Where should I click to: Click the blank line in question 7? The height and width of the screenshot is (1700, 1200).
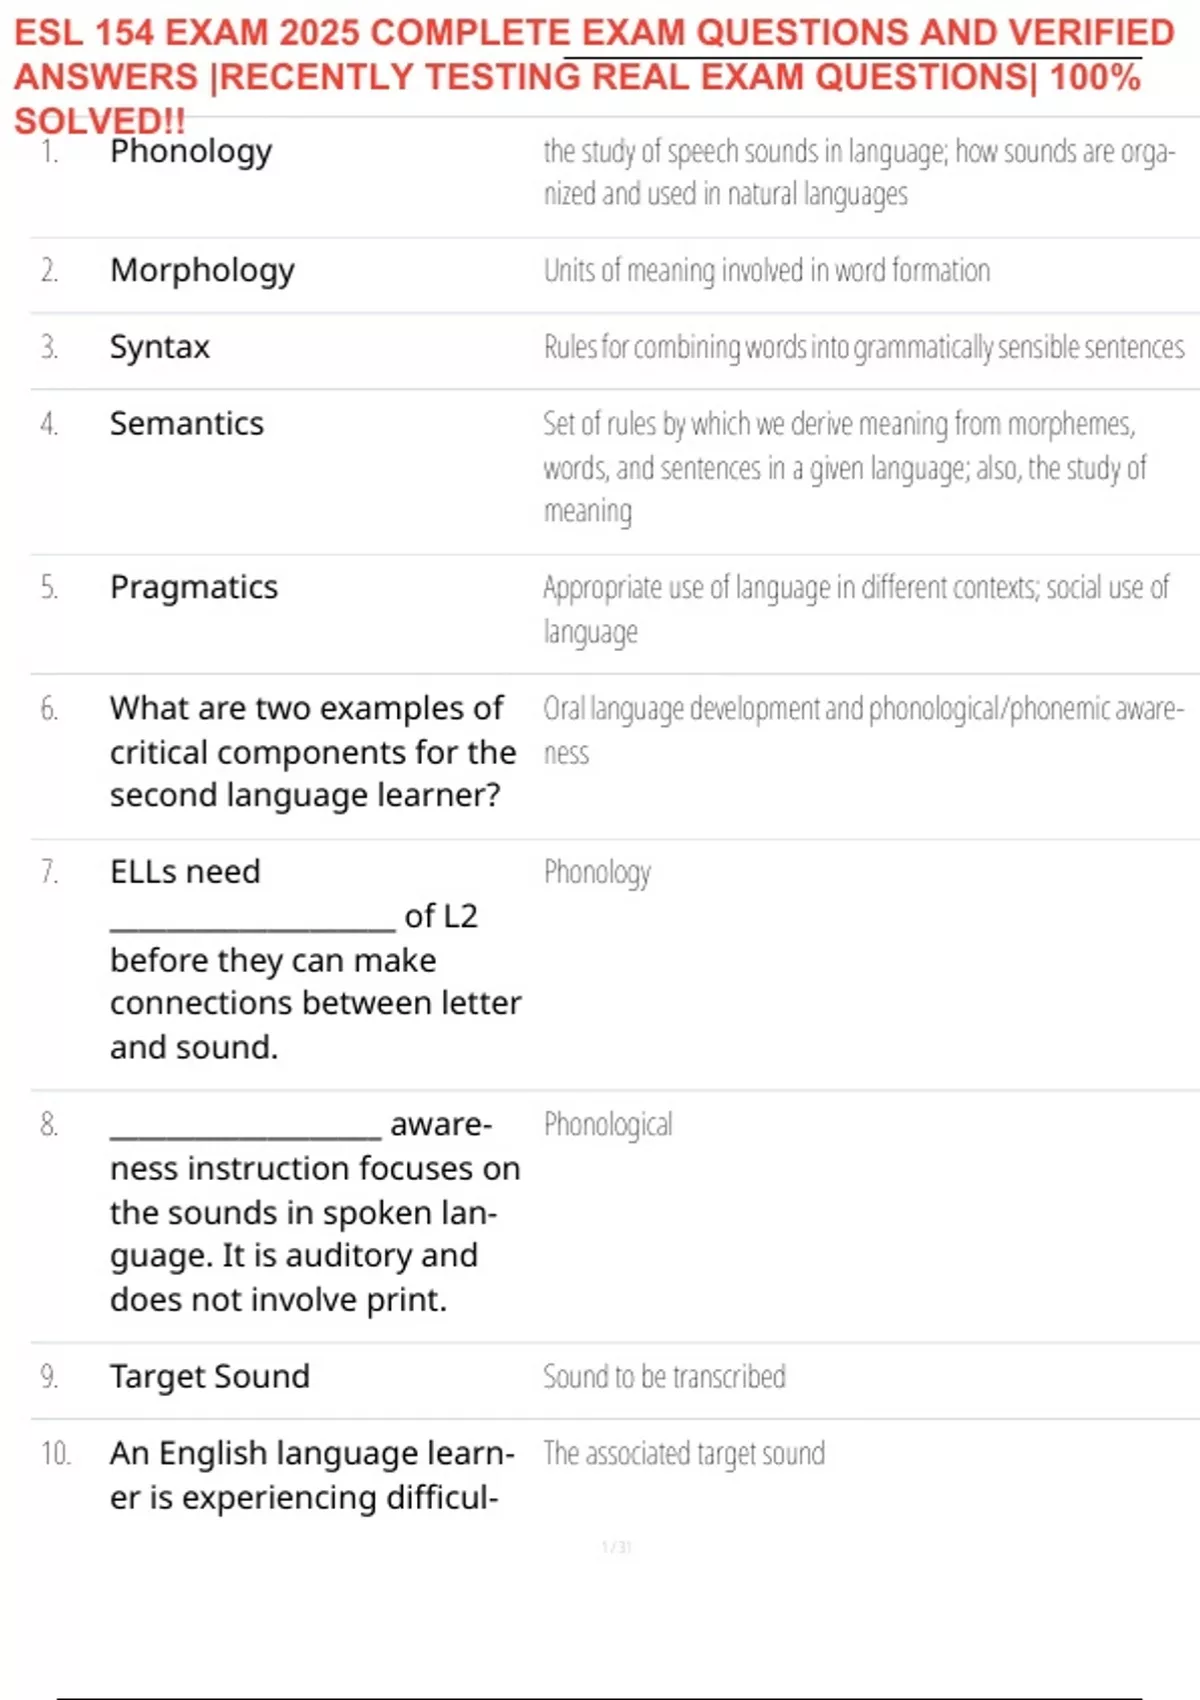253,920
